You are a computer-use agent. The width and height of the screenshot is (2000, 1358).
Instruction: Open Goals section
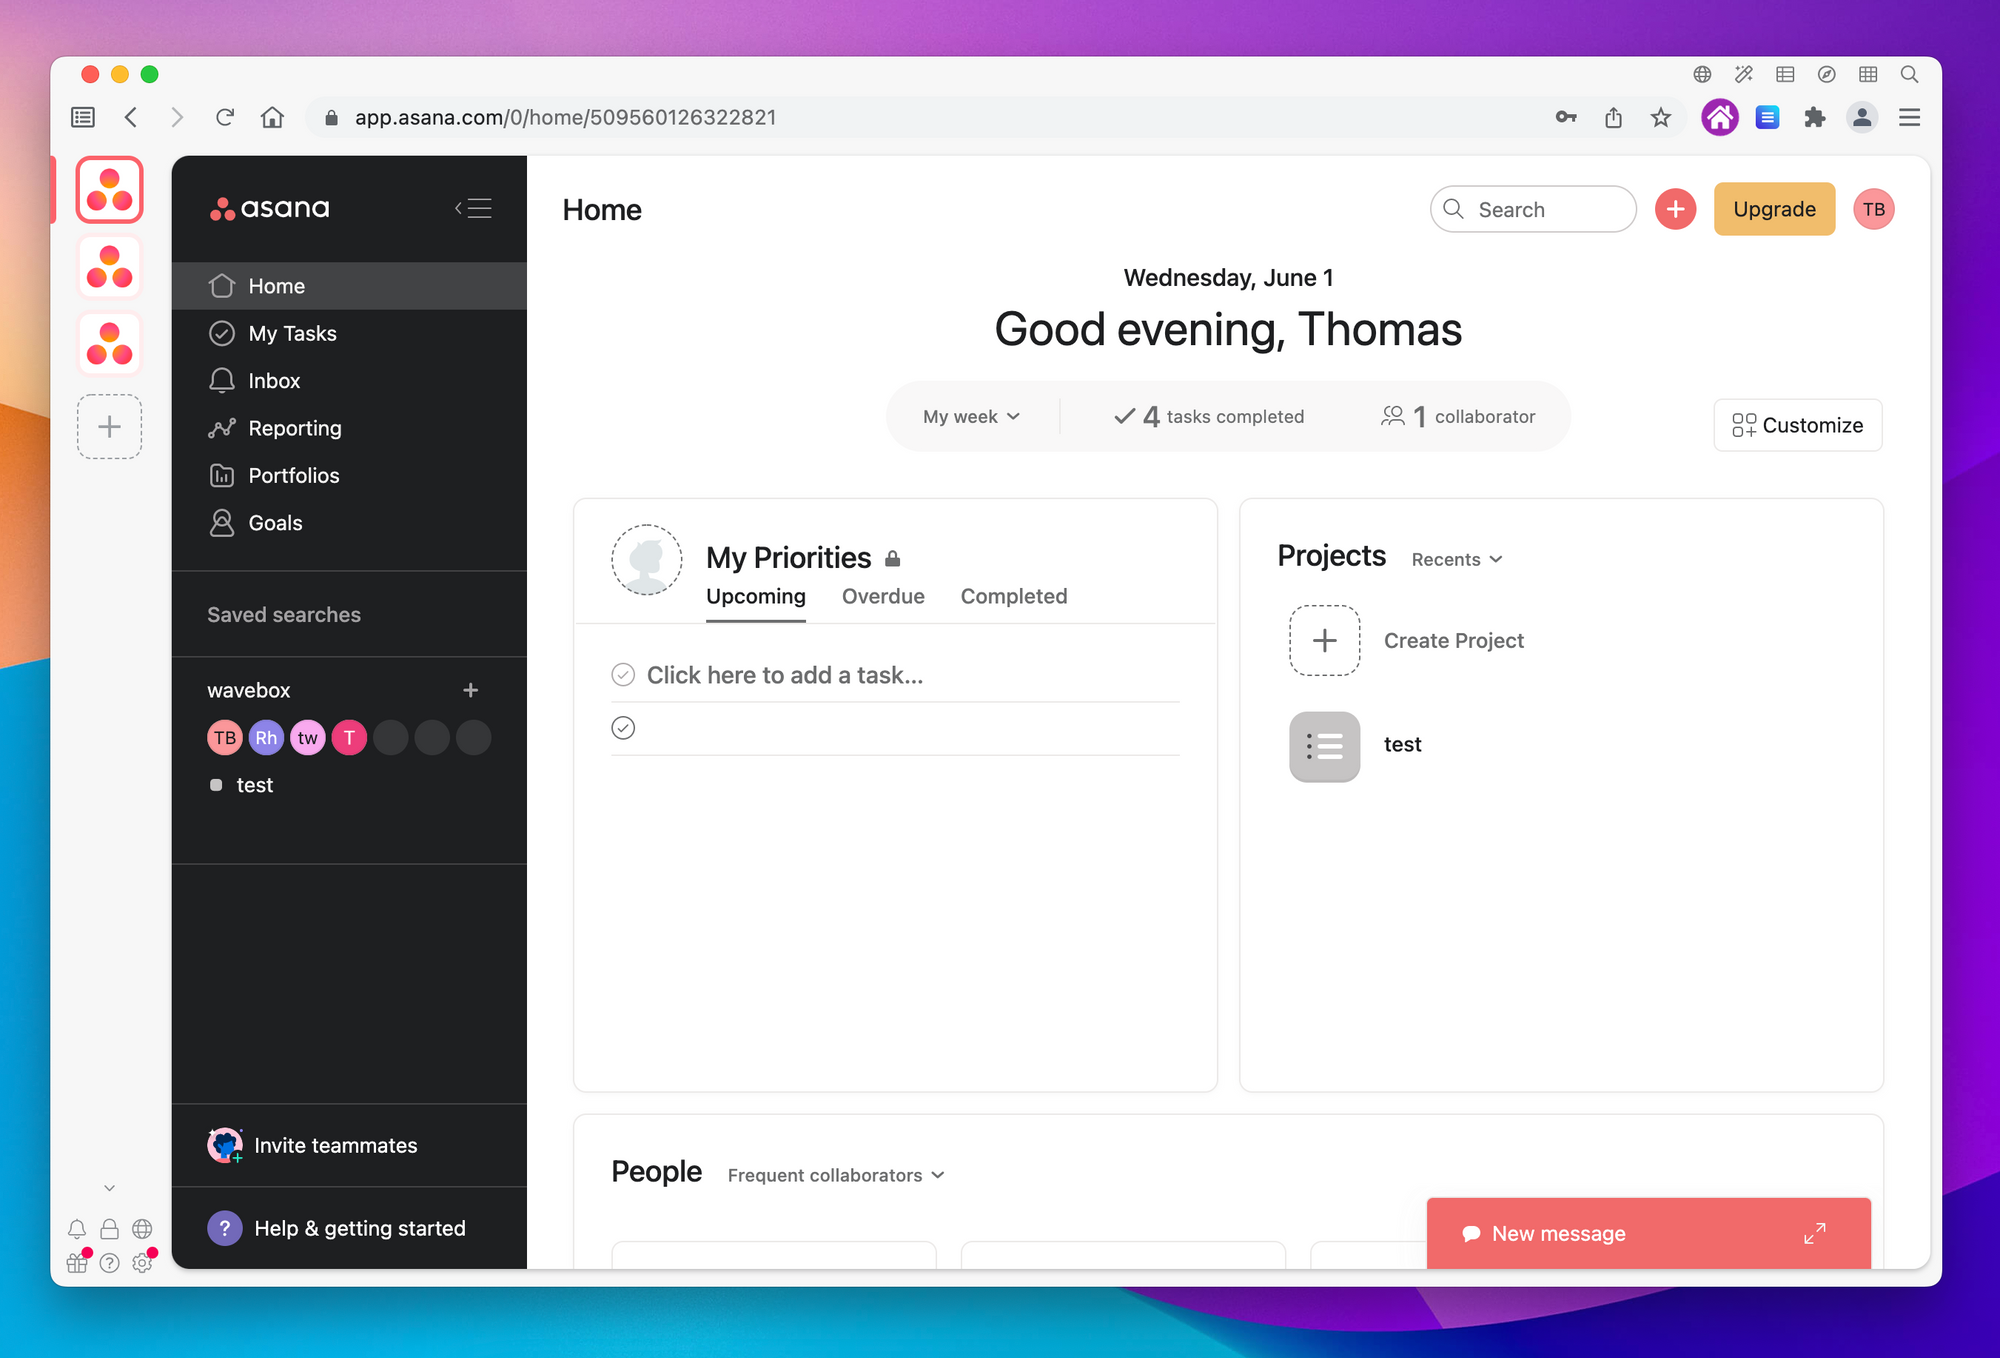(274, 523)
